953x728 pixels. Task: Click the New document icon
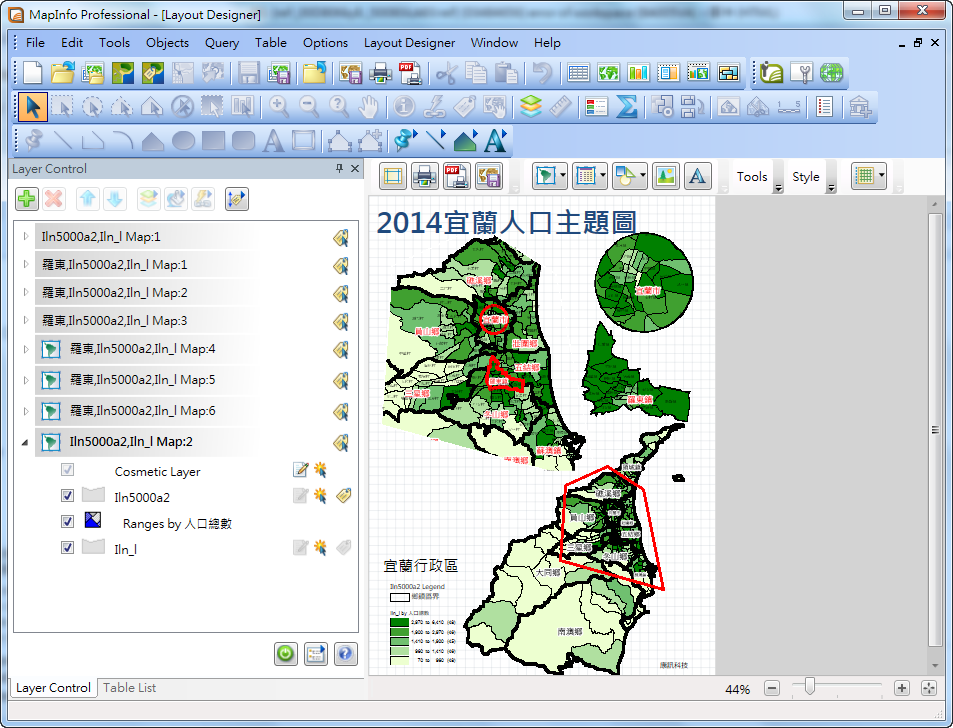coord(32,73)
